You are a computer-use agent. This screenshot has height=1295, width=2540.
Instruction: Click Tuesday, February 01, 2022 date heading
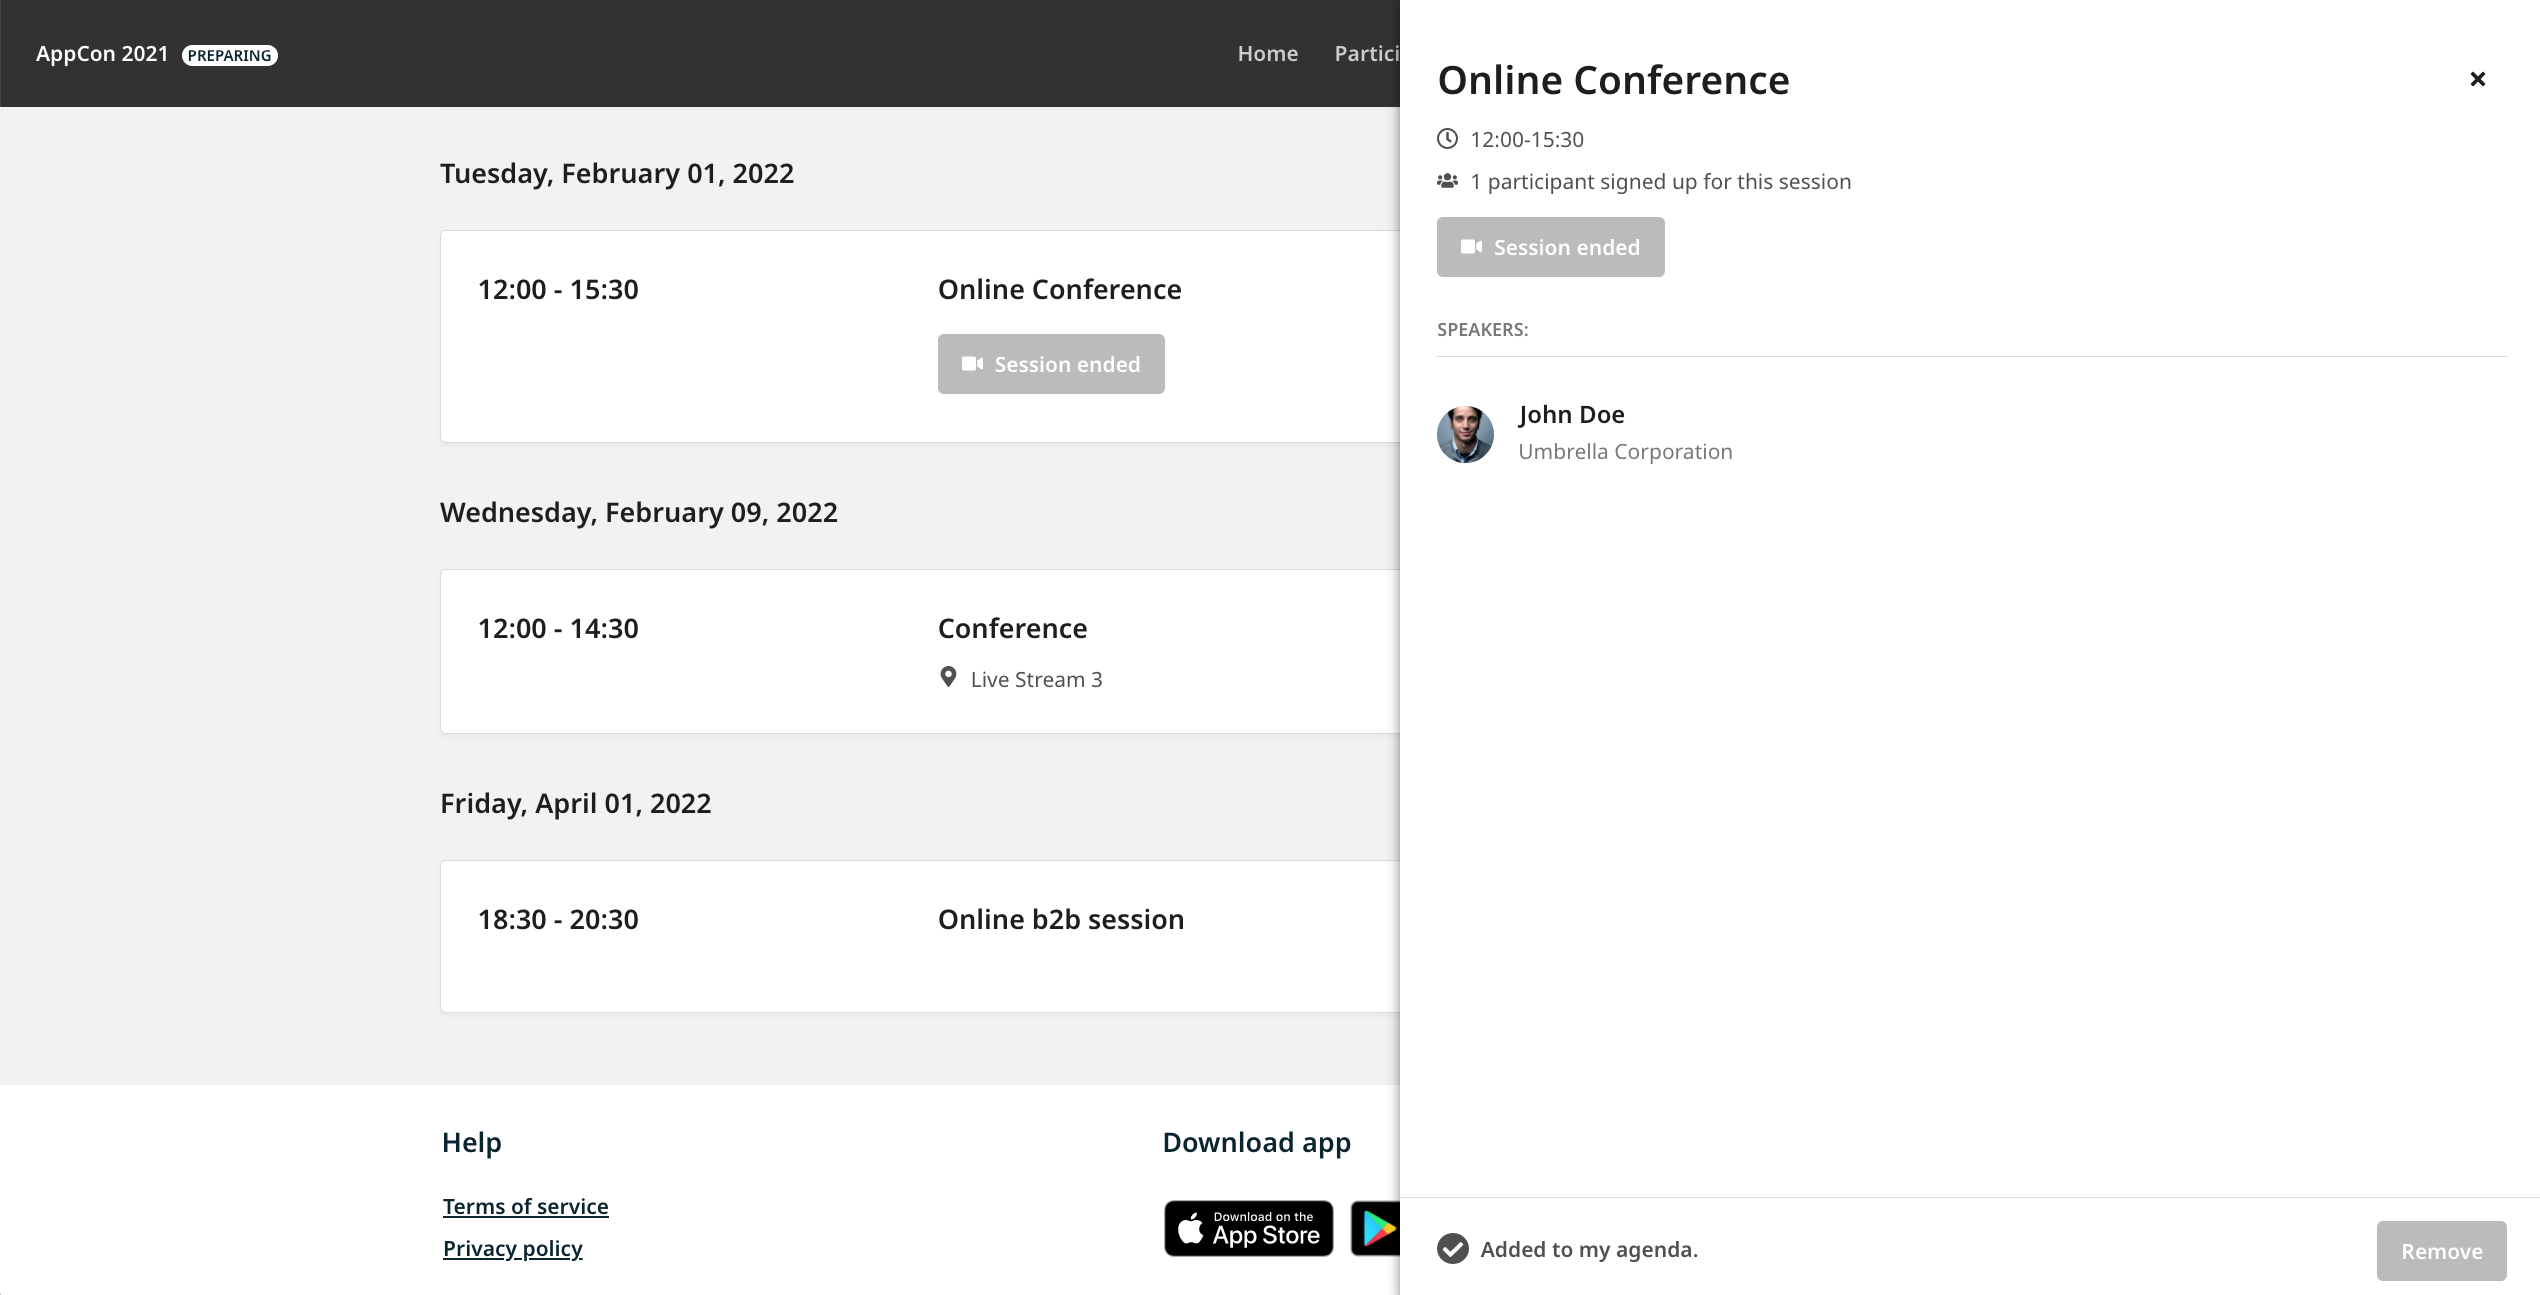pos(617,173)
